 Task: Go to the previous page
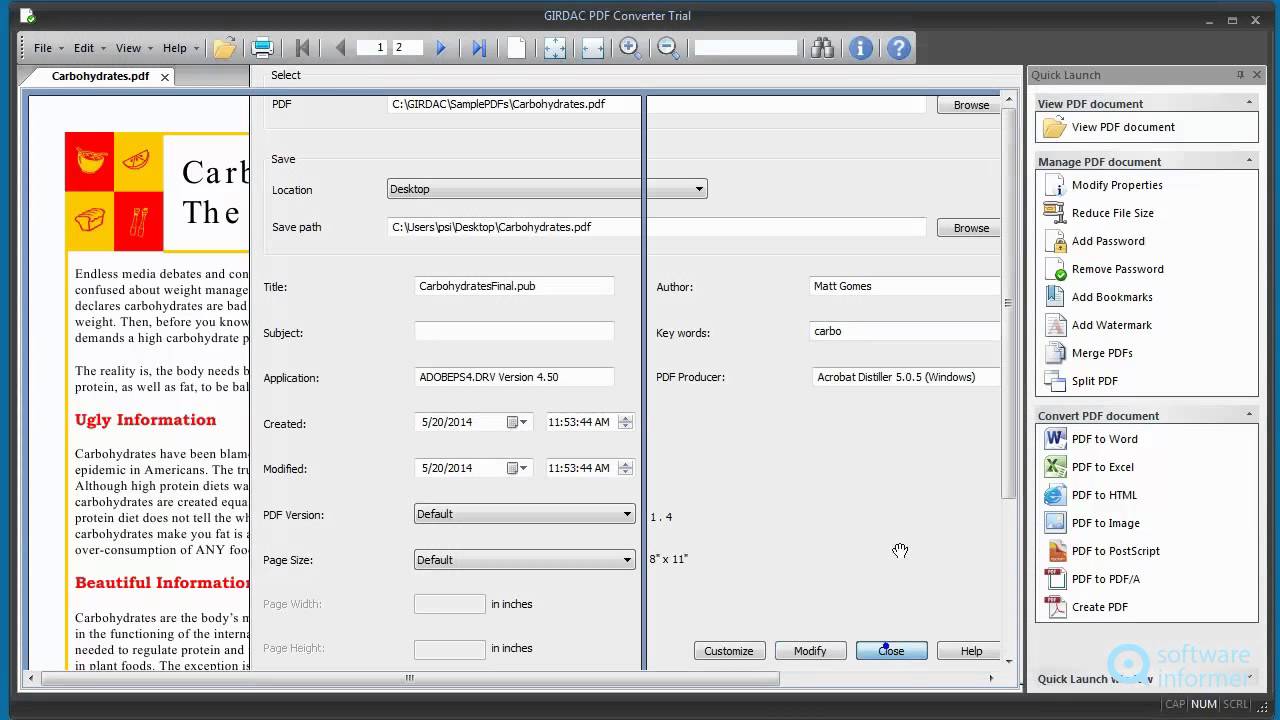click(340, 47)
